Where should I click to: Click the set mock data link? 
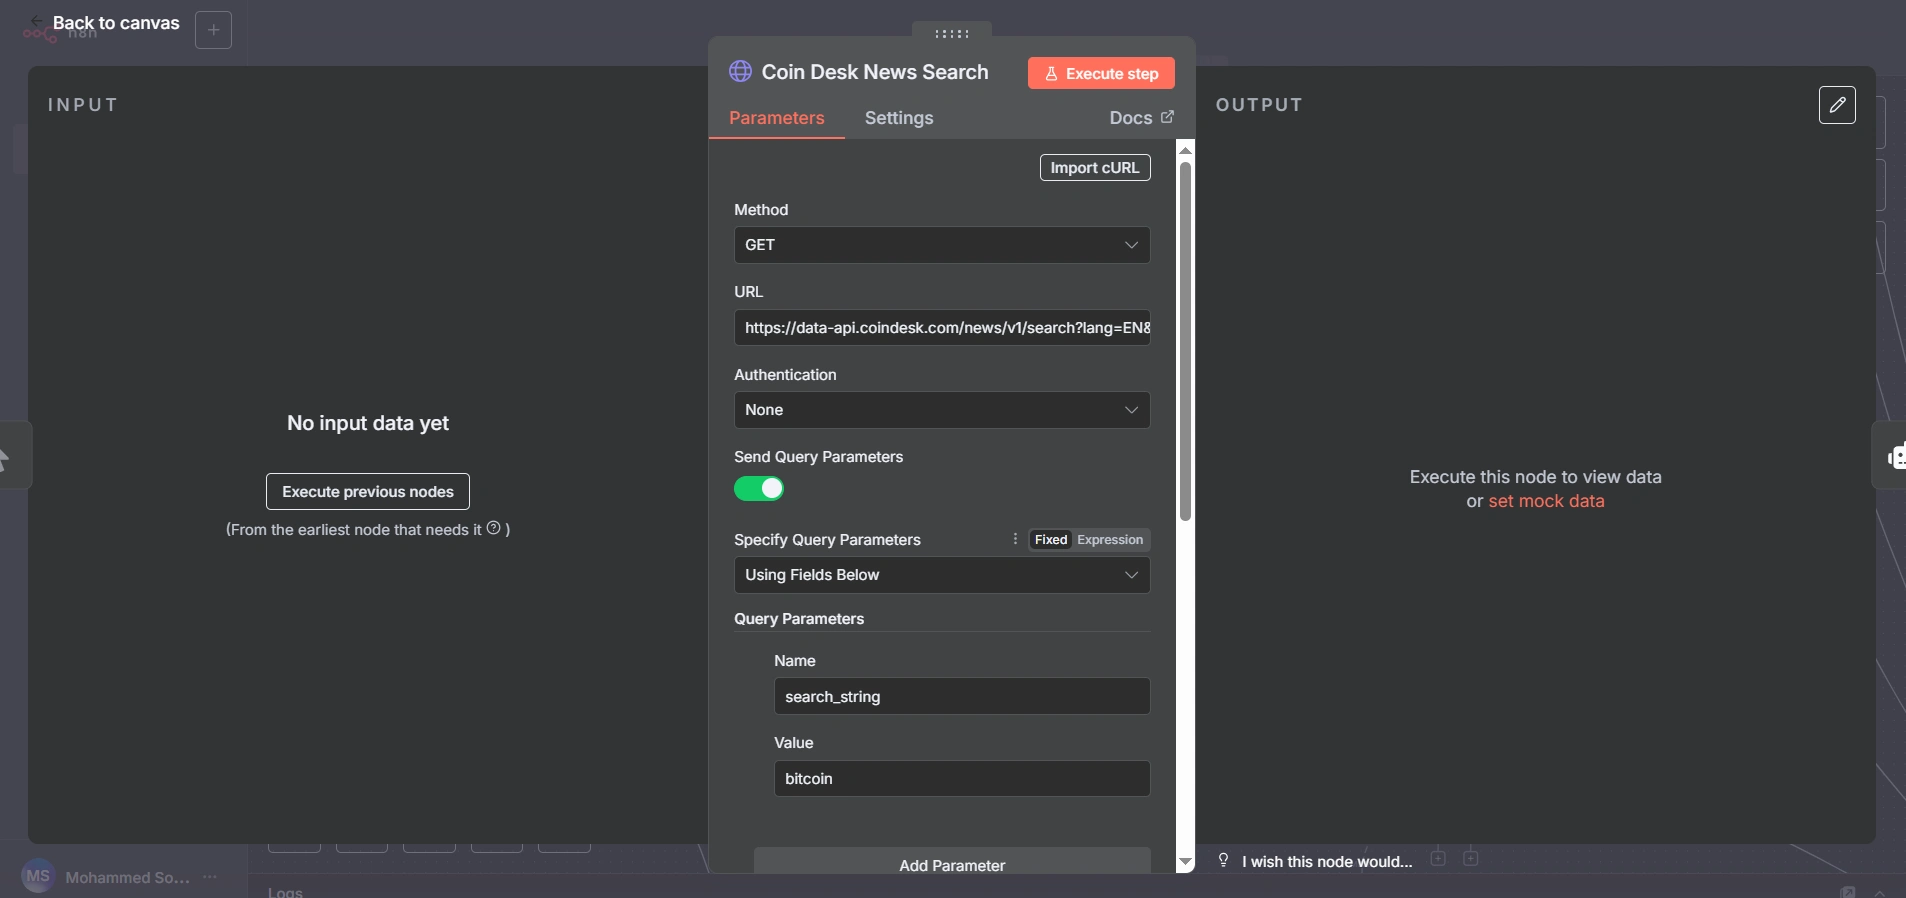point(1546,501)
